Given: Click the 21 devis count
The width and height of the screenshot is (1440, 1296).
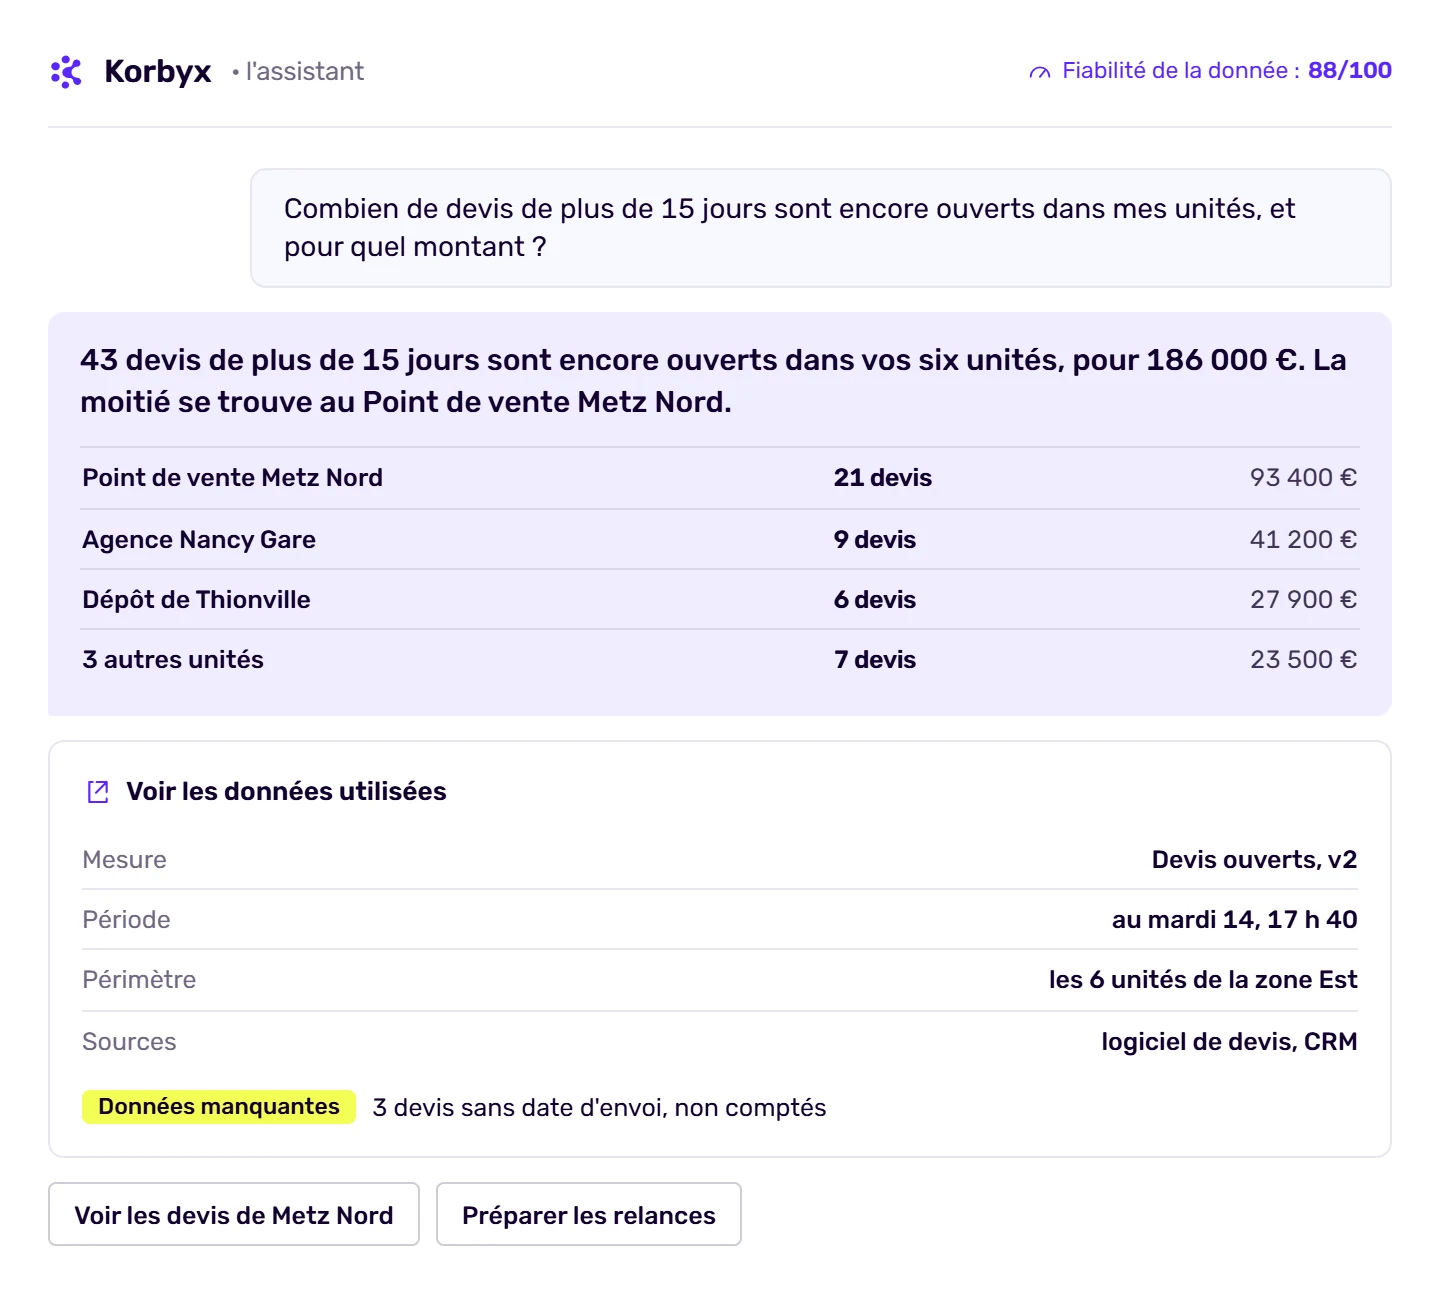Looking at the screenshot, I should 883,478.
